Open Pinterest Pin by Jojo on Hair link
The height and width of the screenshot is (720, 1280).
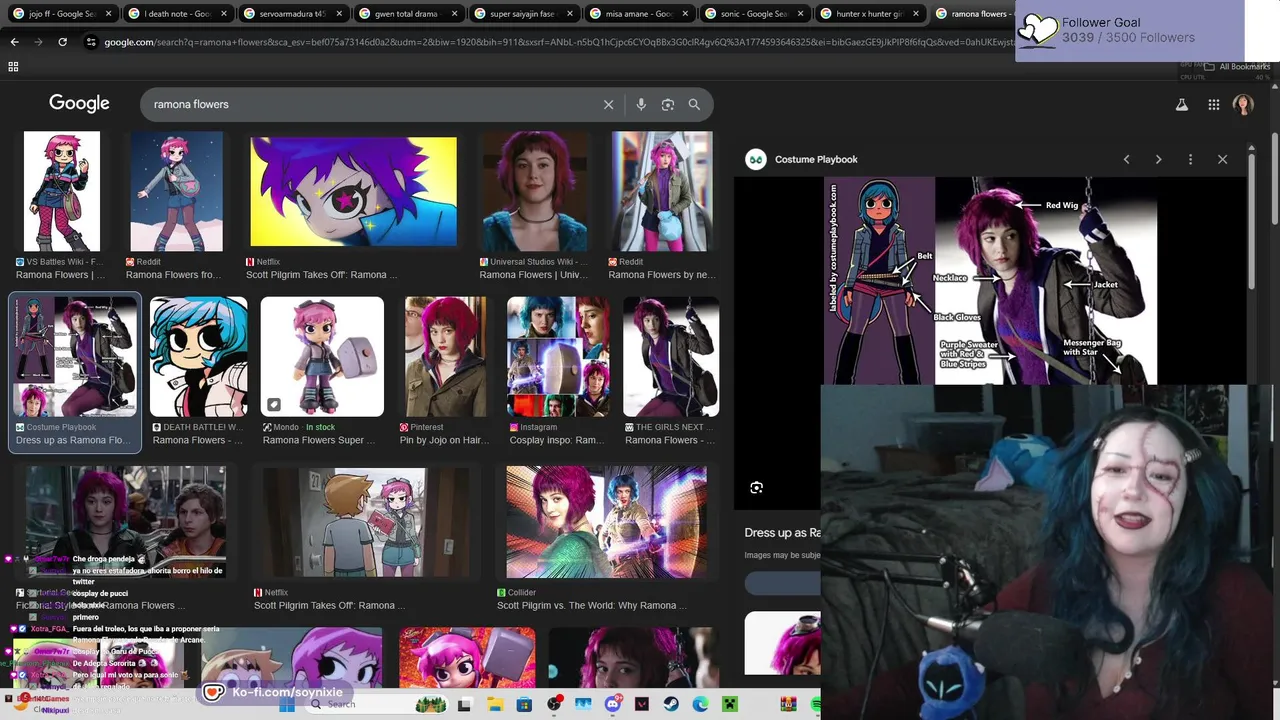(444, 440)
